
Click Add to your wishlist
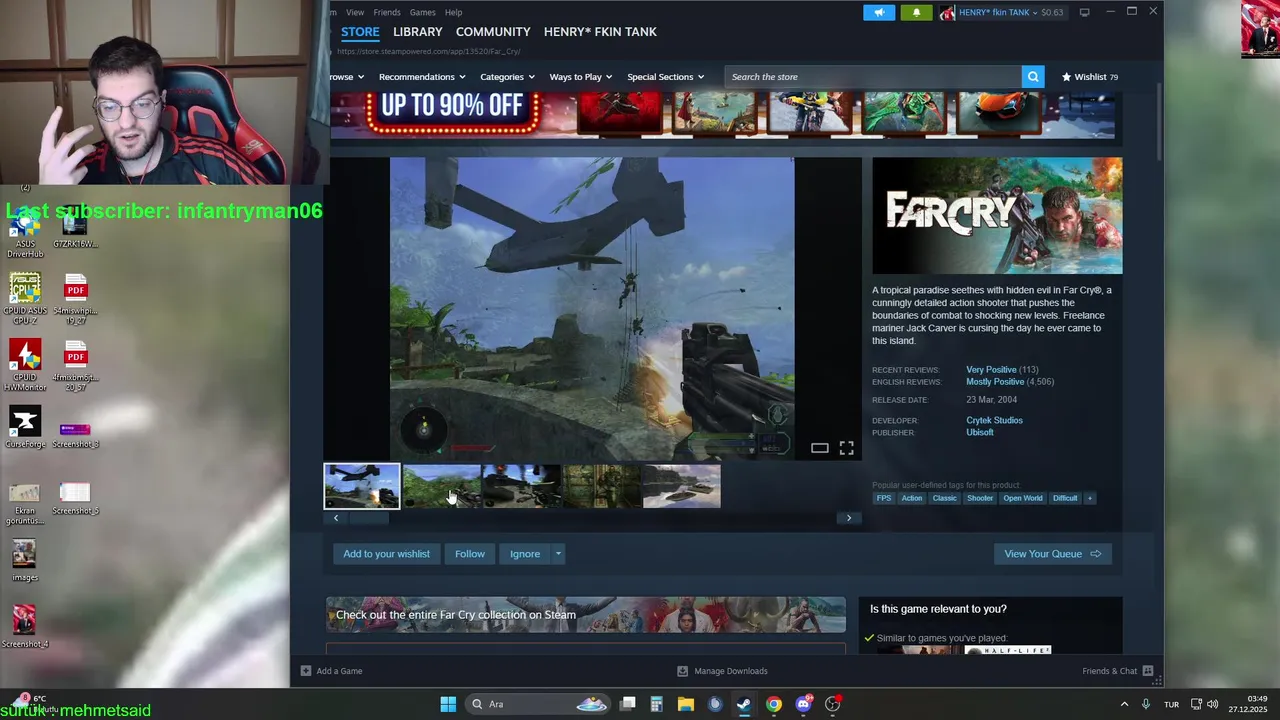click(386, 554)
